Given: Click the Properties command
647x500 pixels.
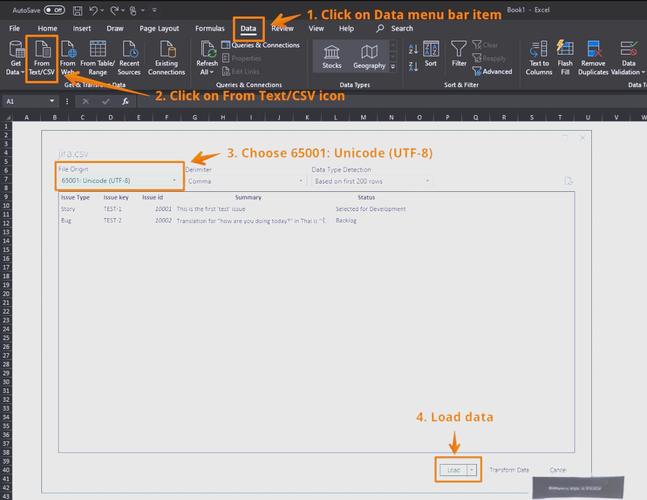Looking at the screenshot, I should point(241,58).
